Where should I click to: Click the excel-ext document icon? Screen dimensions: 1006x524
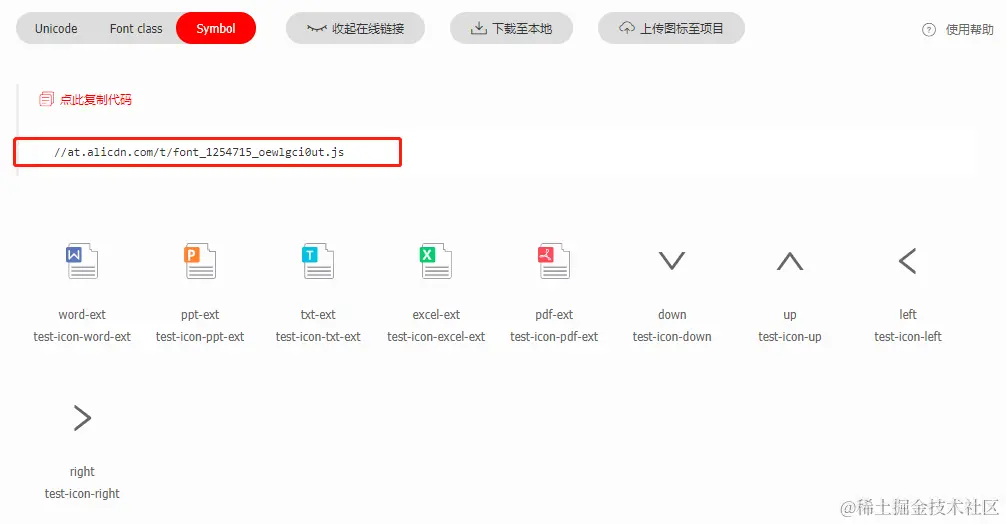(x=436, y=261)
